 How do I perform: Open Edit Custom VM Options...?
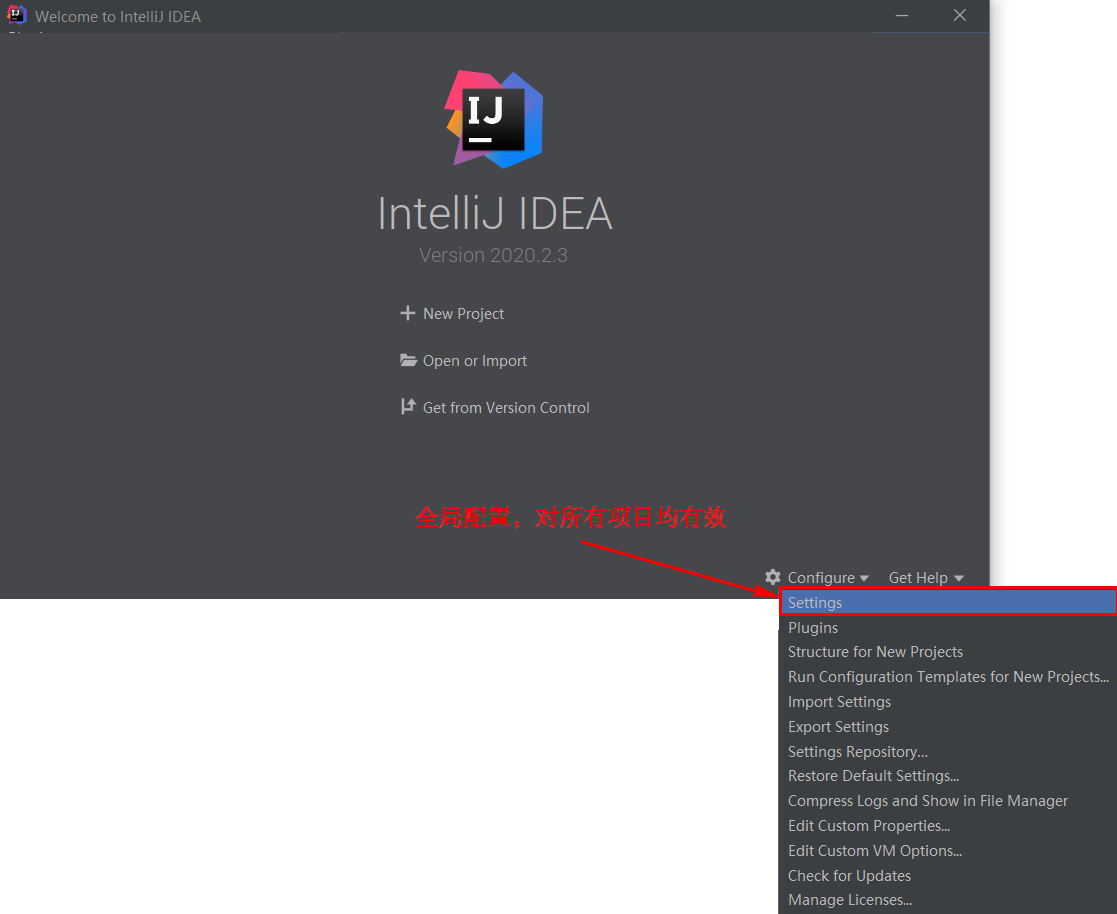coord(947,851)
